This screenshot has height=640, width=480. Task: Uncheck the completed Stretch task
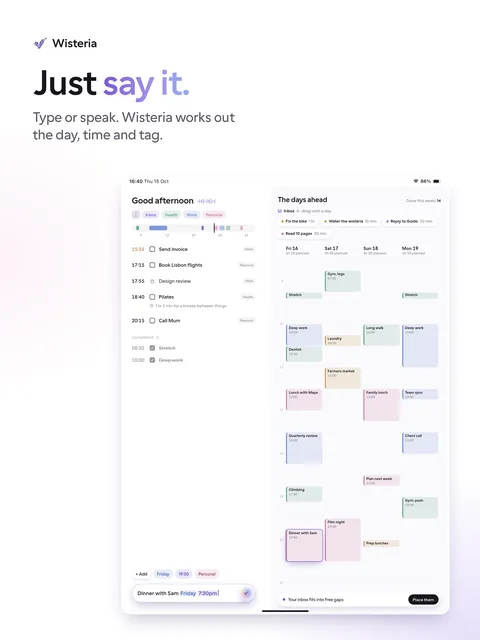pyautogui.click(x=152, y=348)
